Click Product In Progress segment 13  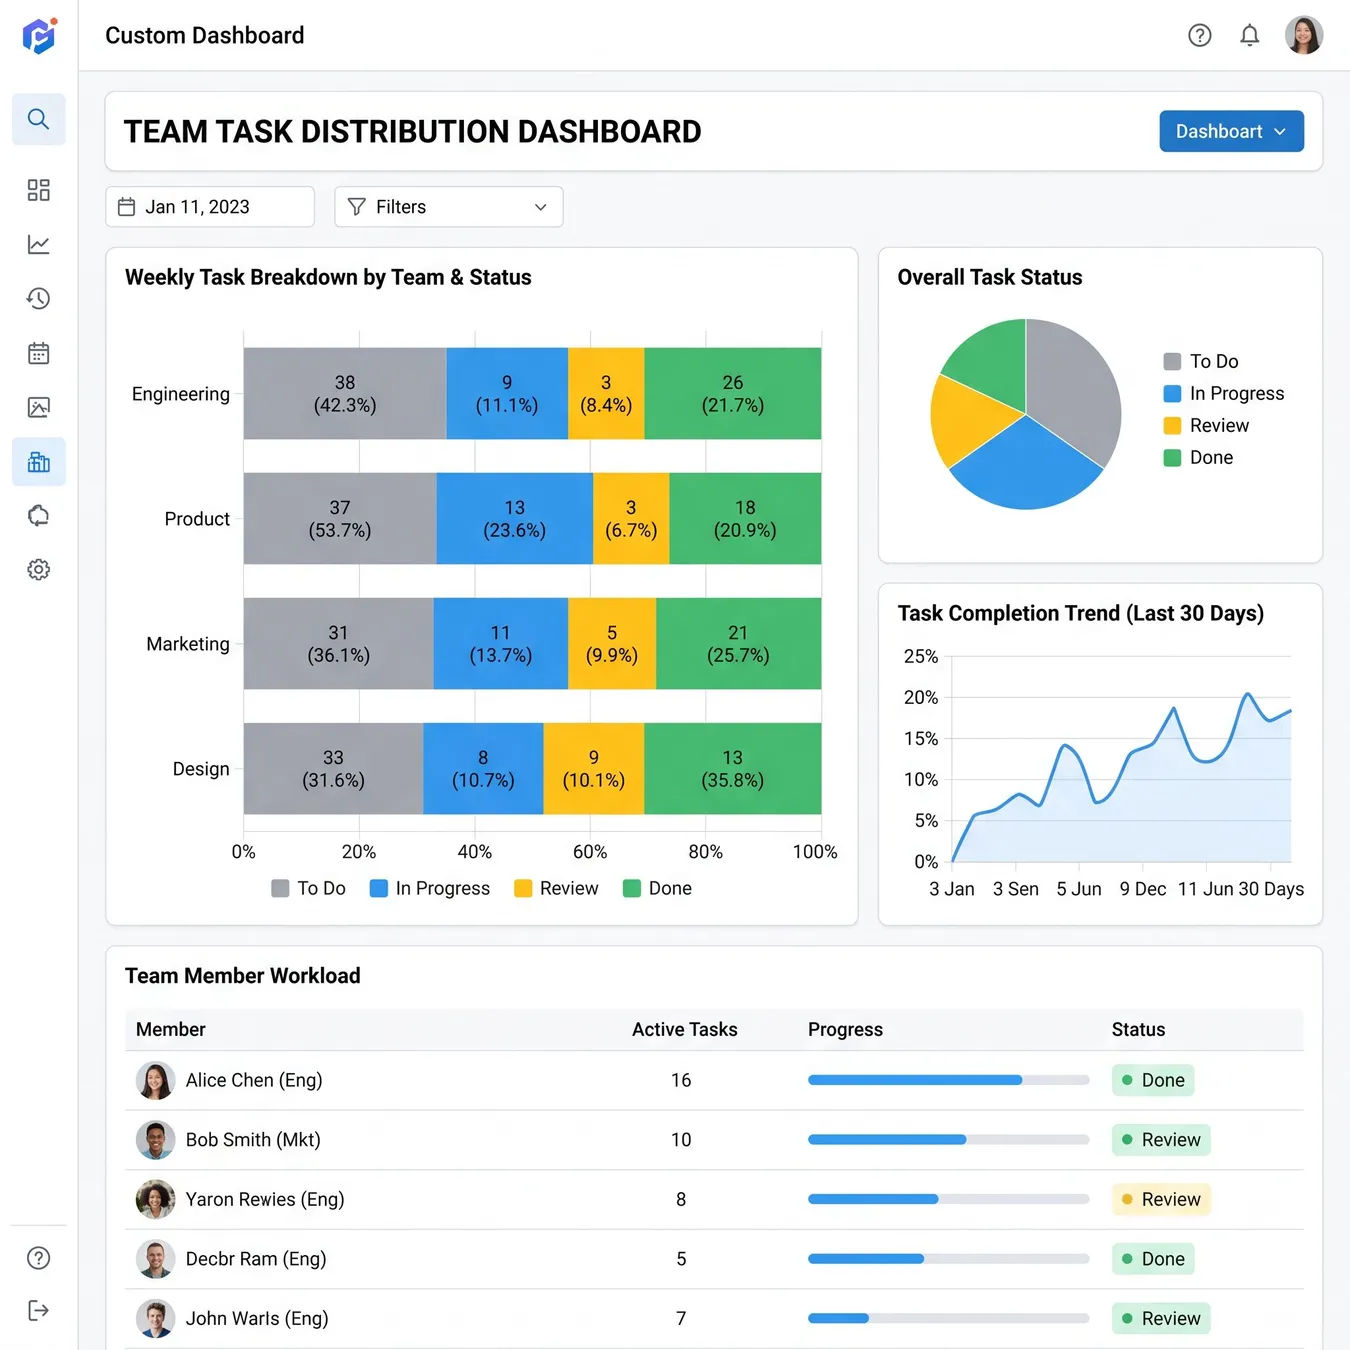[x=515, y=519]
